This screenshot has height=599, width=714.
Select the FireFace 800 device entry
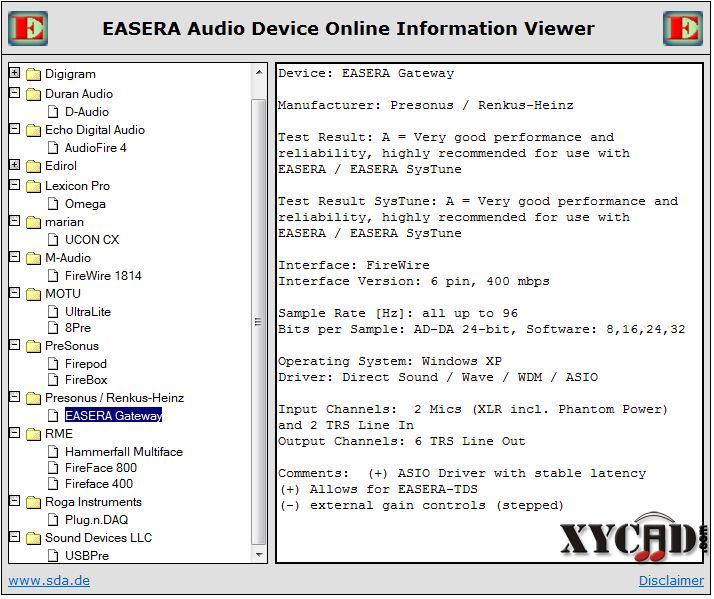pos(101,467)
